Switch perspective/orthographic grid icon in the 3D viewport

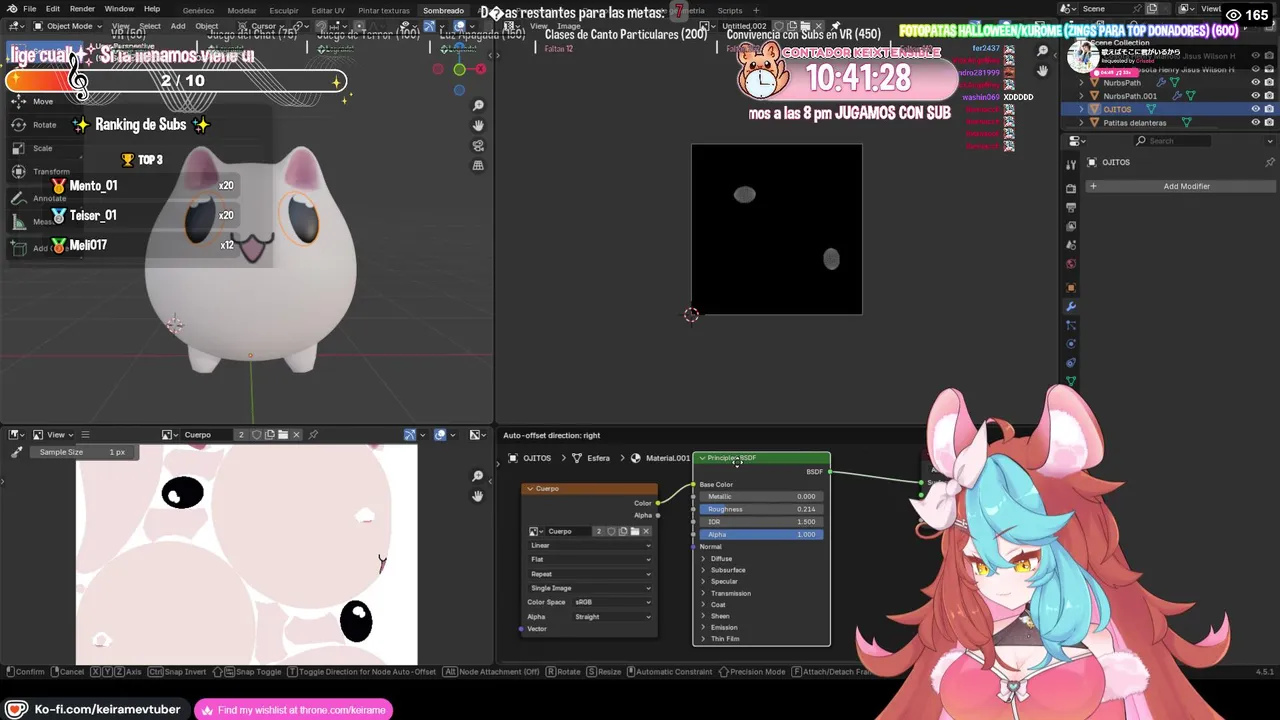pos(478,165)
